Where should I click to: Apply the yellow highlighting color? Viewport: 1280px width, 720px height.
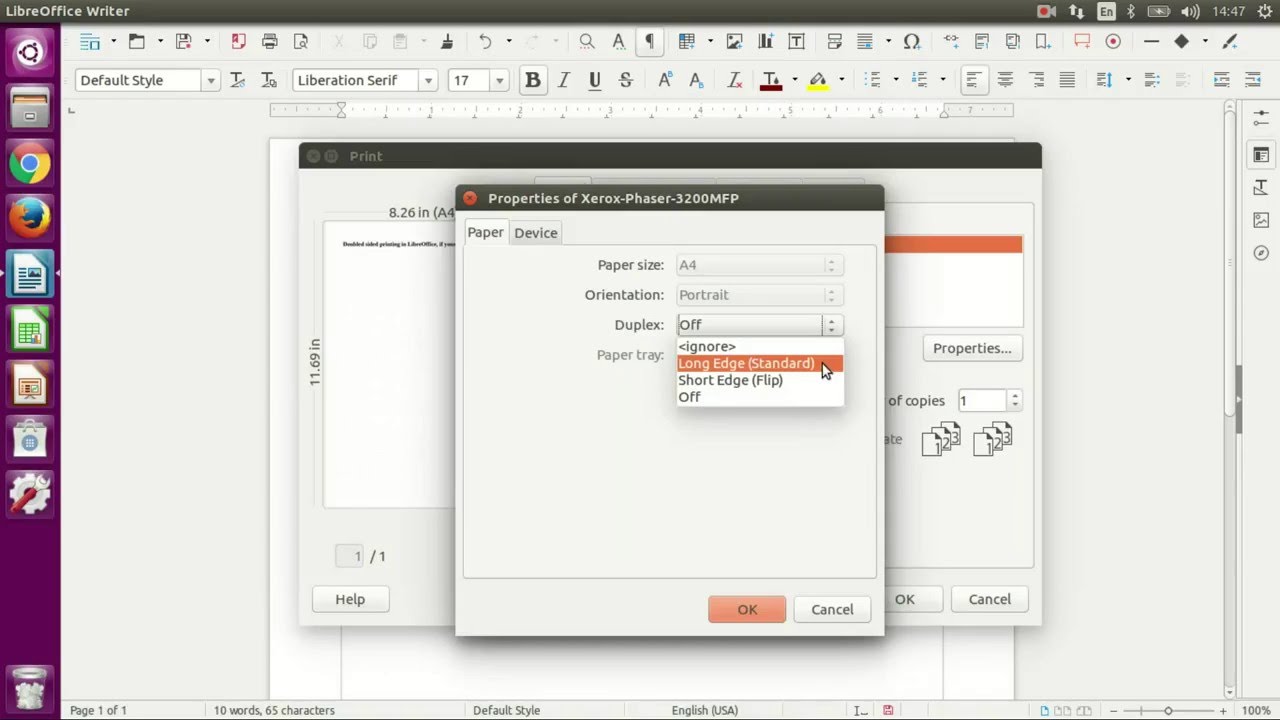818,80
